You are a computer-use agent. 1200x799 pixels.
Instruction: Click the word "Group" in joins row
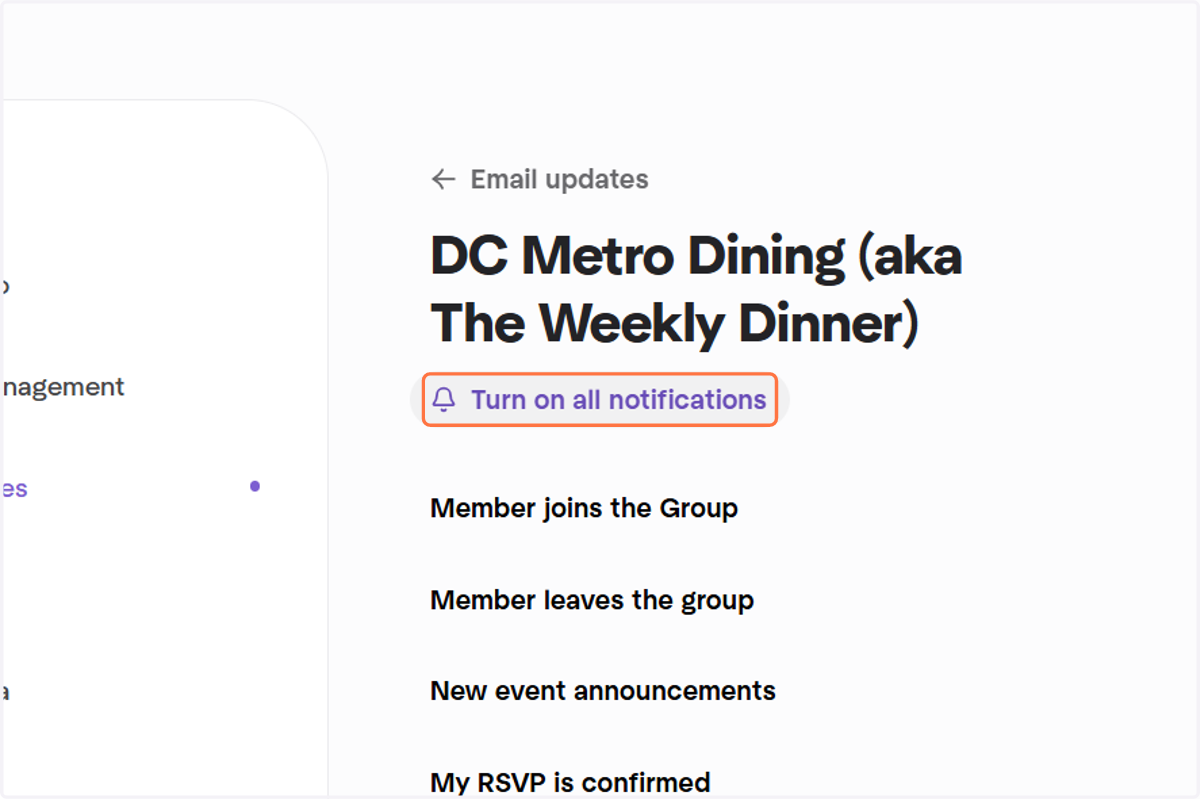[699, 508]
